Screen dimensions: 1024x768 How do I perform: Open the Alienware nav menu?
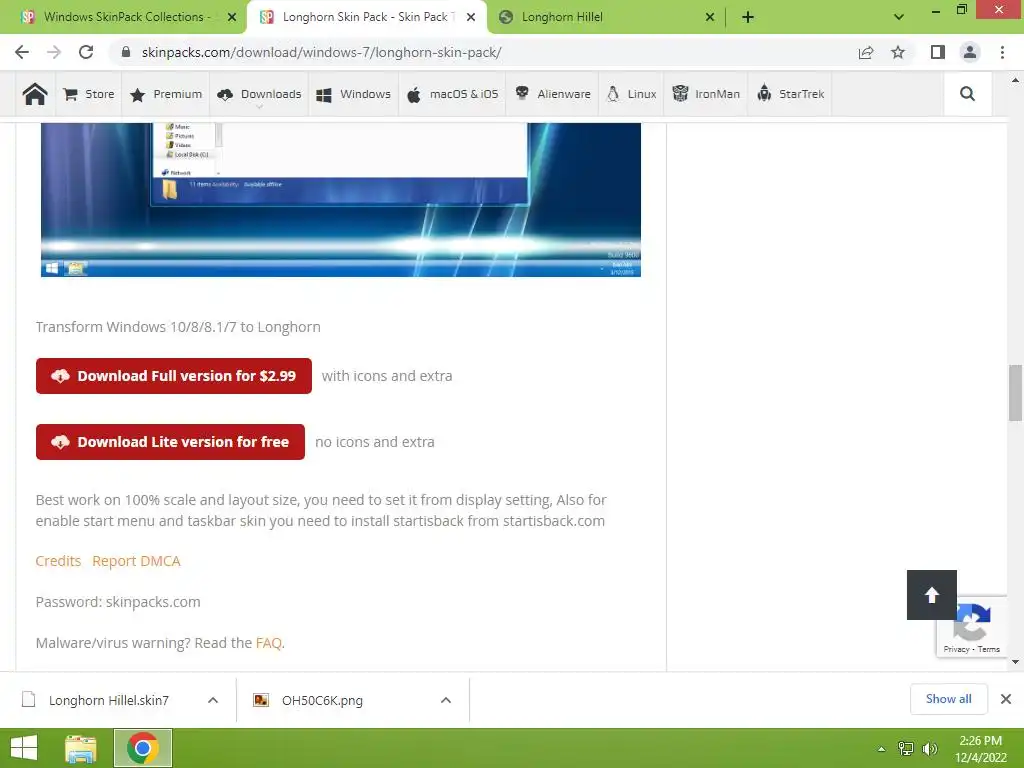[552, 94]
